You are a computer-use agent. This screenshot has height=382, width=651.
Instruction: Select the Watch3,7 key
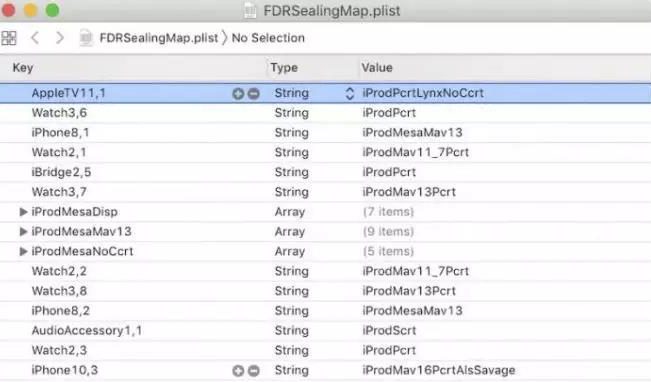59,192
